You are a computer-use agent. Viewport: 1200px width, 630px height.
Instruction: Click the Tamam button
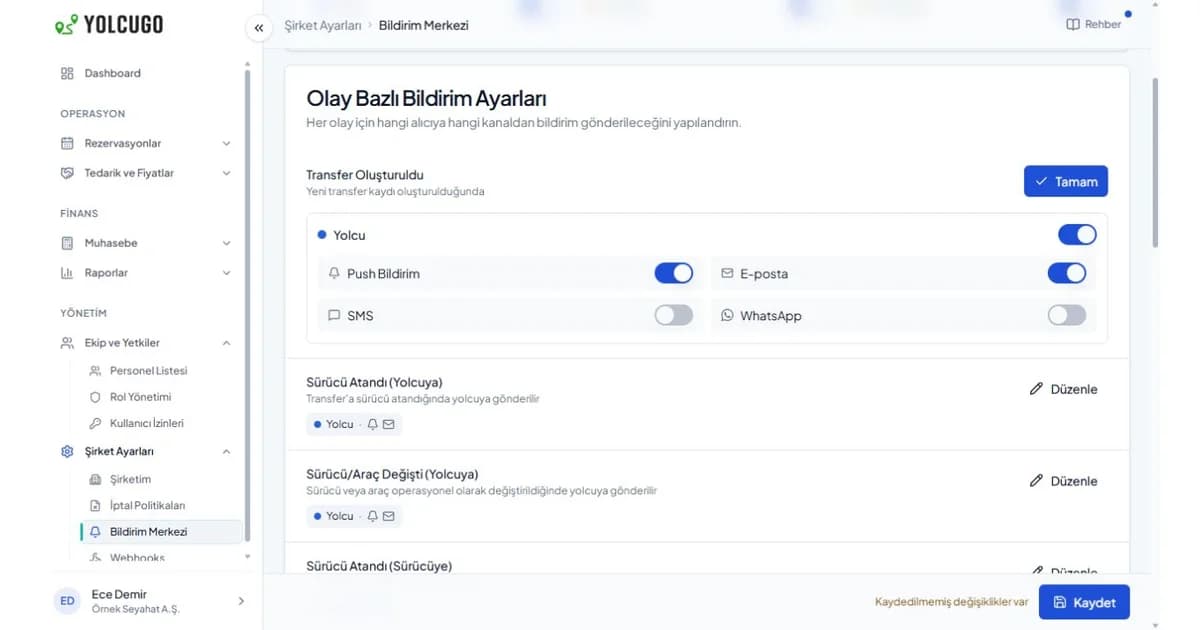click(x=1066, y=181)
